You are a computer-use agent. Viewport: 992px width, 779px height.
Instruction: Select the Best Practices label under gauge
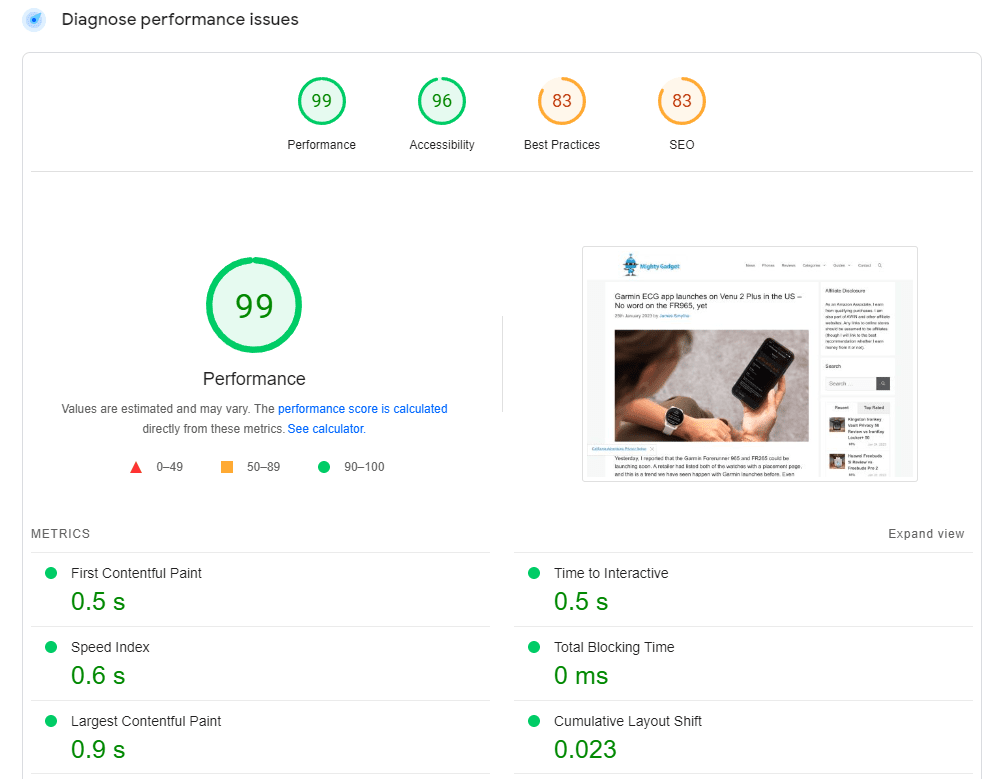coord(561,145)
